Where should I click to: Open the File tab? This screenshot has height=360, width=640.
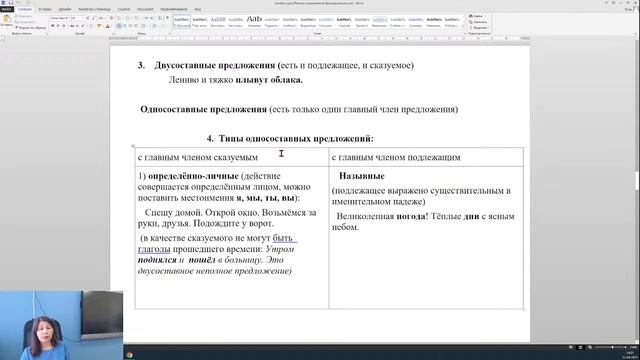(x=7, y=9)
